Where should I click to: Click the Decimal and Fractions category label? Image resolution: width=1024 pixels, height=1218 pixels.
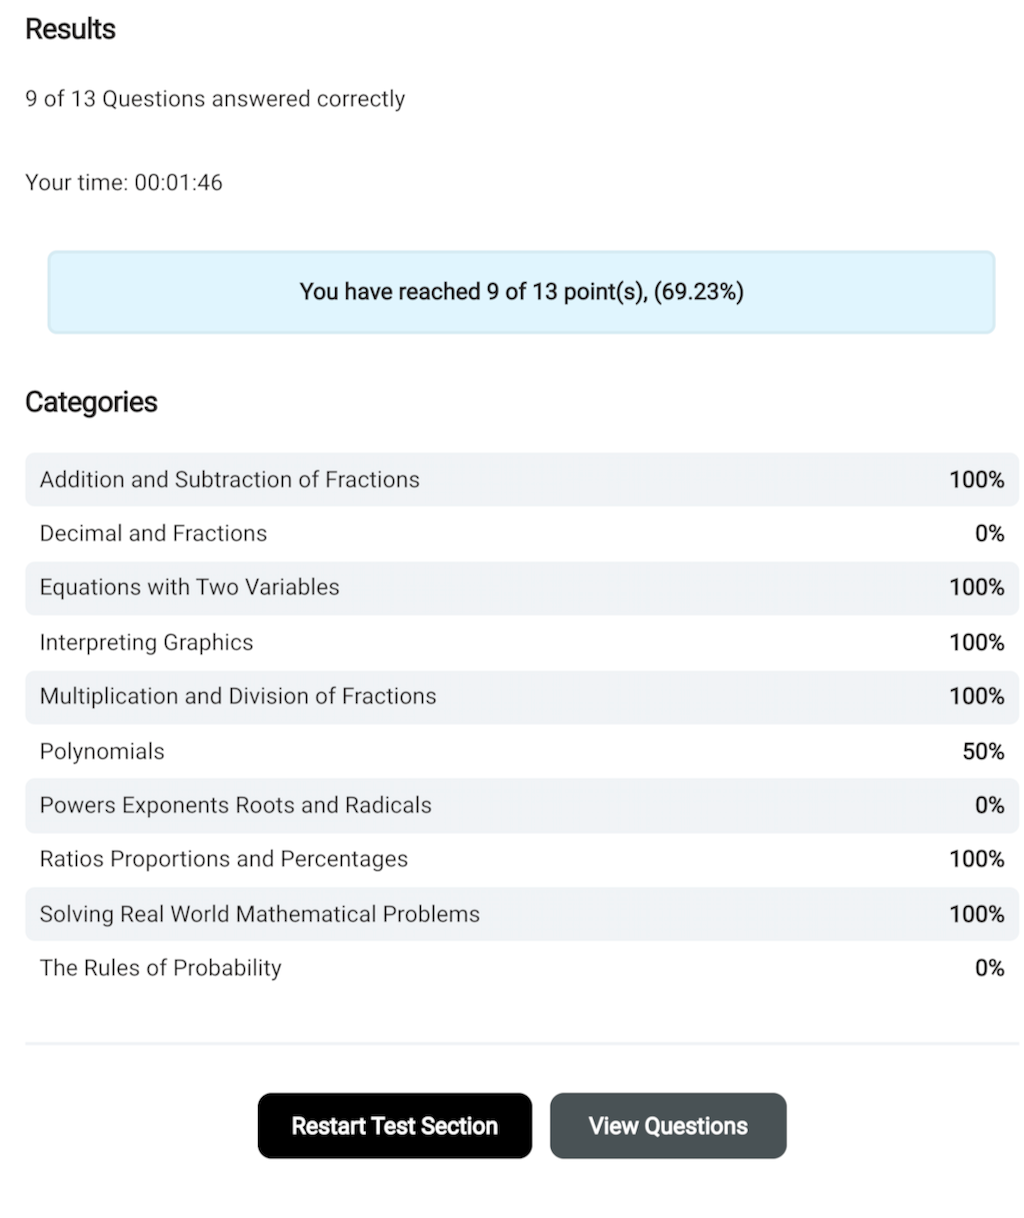(x=154, y=534)
